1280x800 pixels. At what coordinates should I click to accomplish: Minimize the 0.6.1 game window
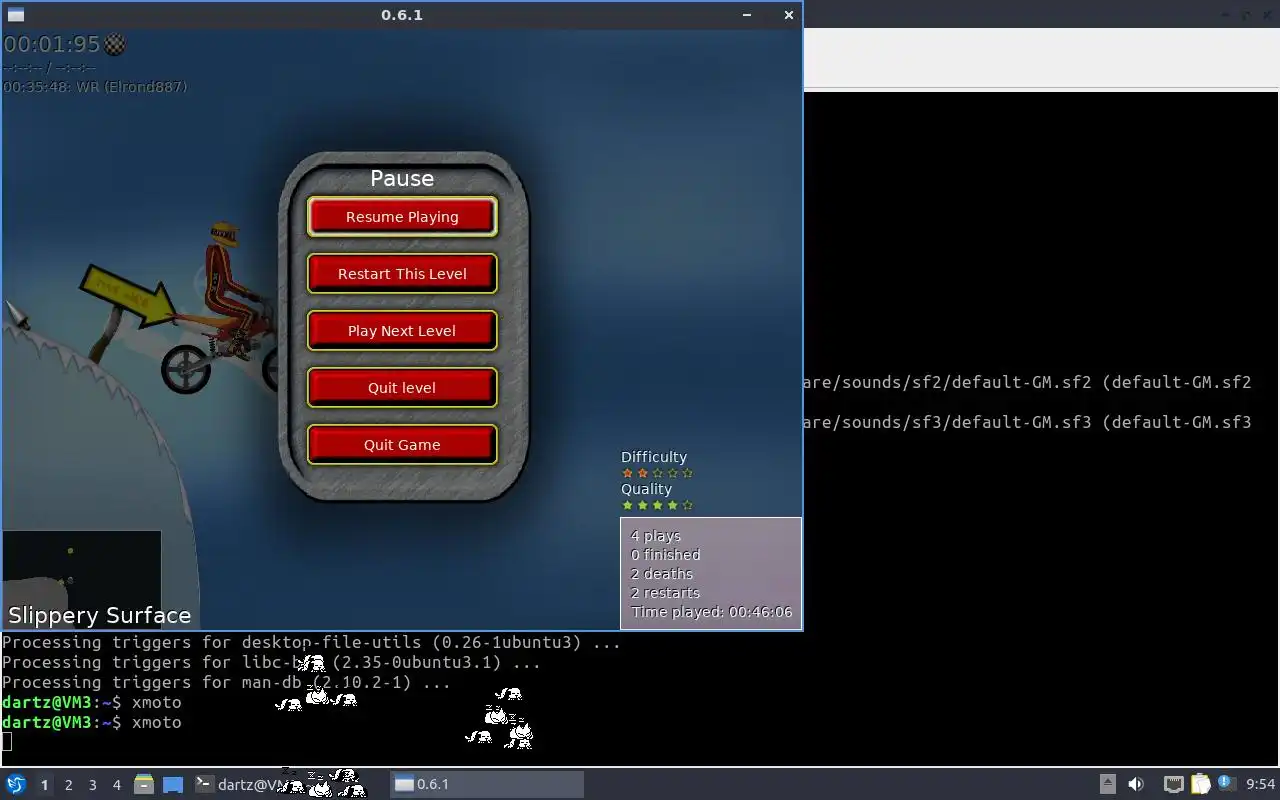click(747, 15)
